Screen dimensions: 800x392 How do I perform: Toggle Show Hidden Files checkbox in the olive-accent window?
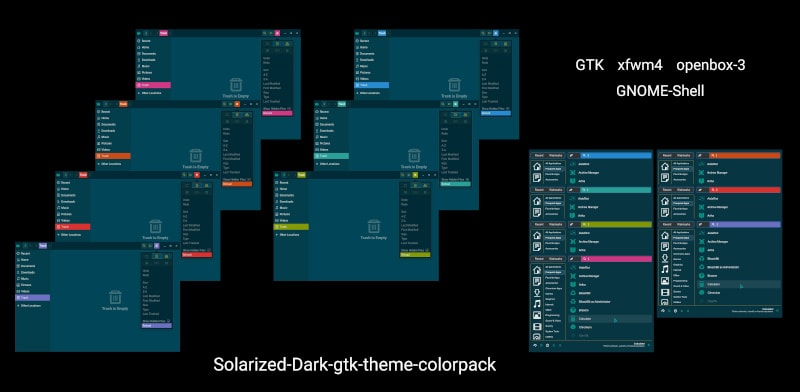point(427,250)
